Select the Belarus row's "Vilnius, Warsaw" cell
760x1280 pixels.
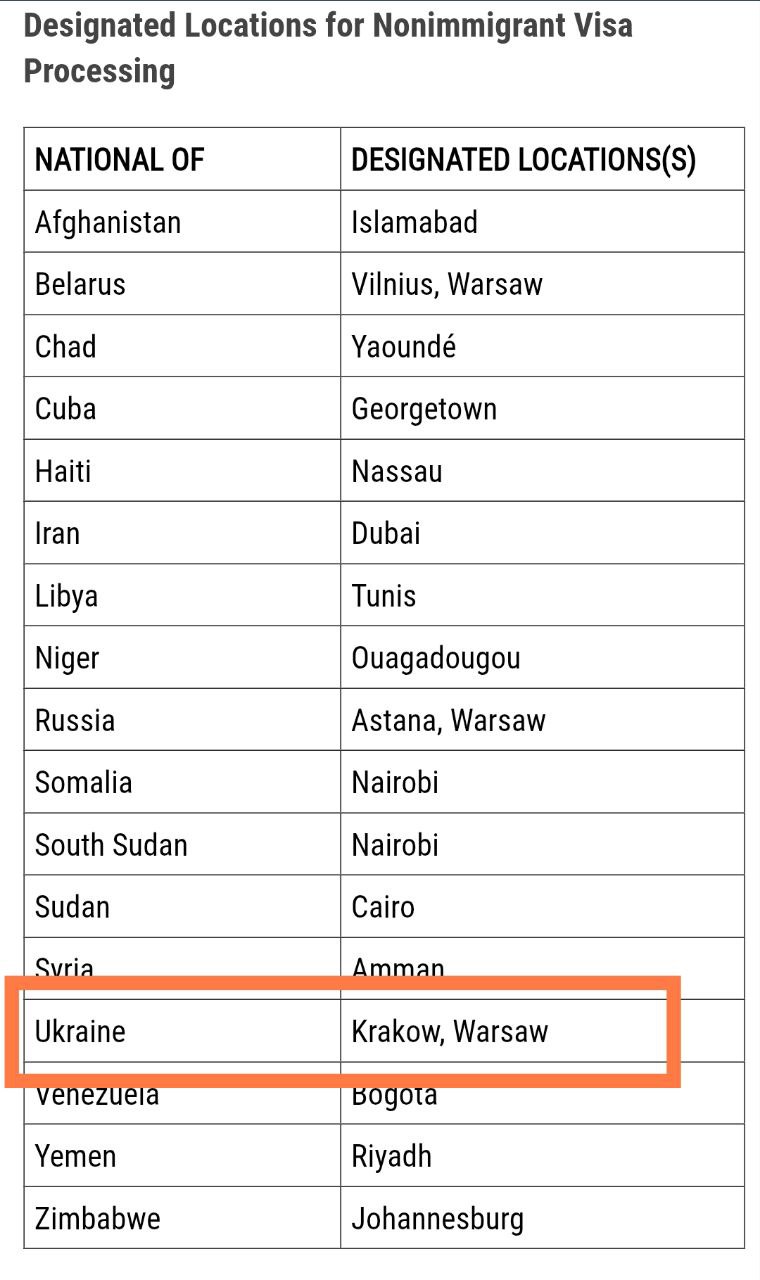point(447,284)
